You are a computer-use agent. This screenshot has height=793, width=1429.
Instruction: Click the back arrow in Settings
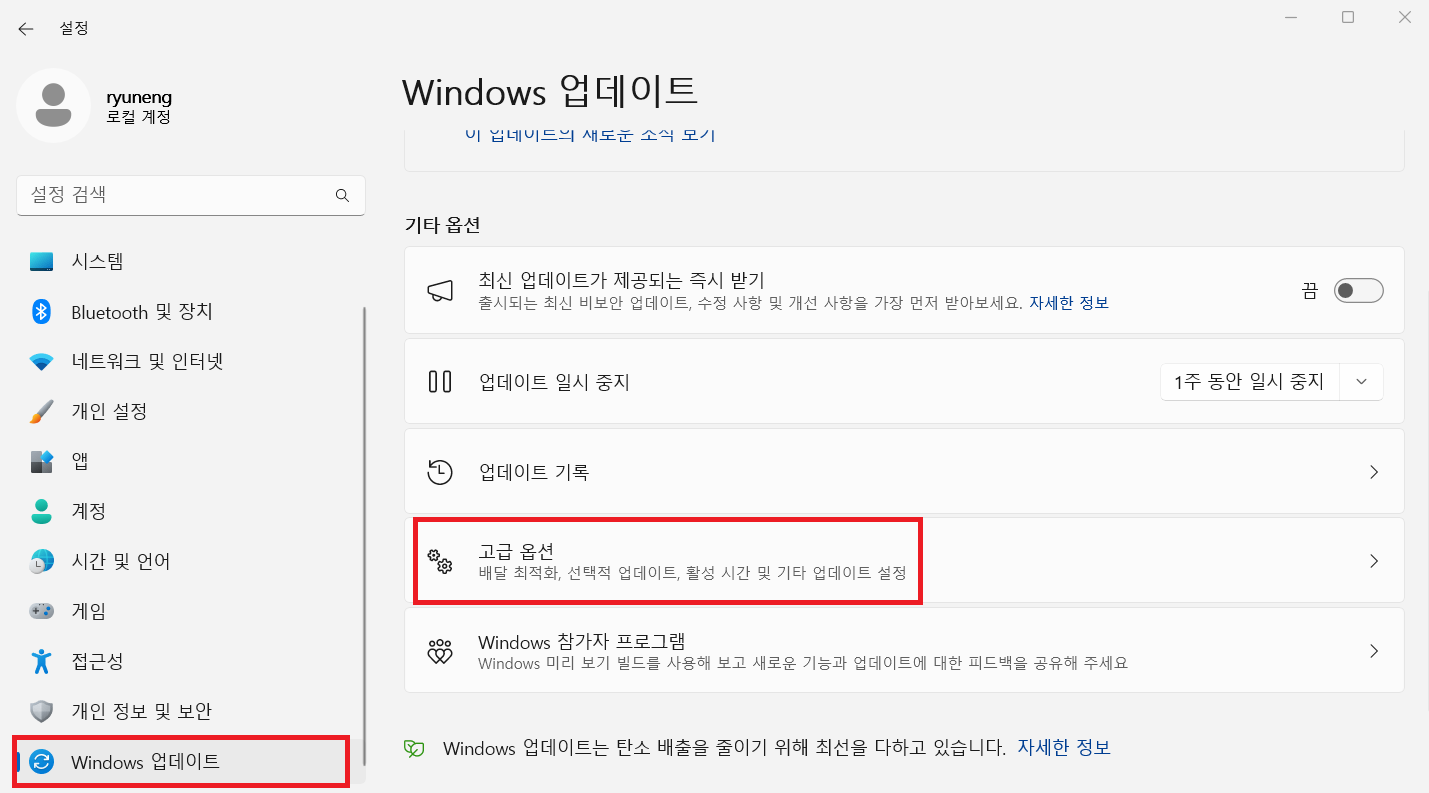(x=26, y=29)
